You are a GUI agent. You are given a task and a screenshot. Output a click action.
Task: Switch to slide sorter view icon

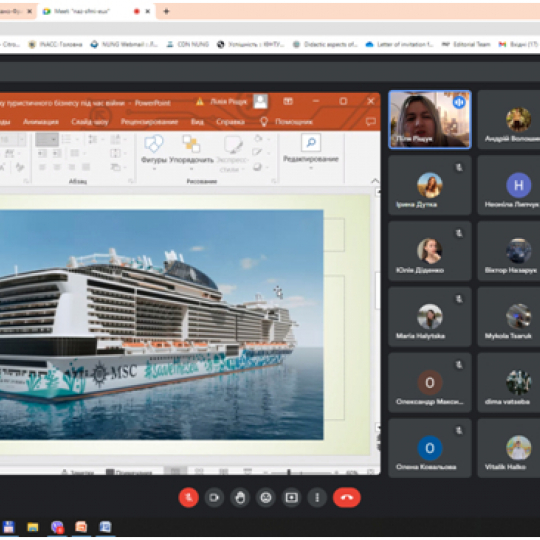tap(199, 471)
